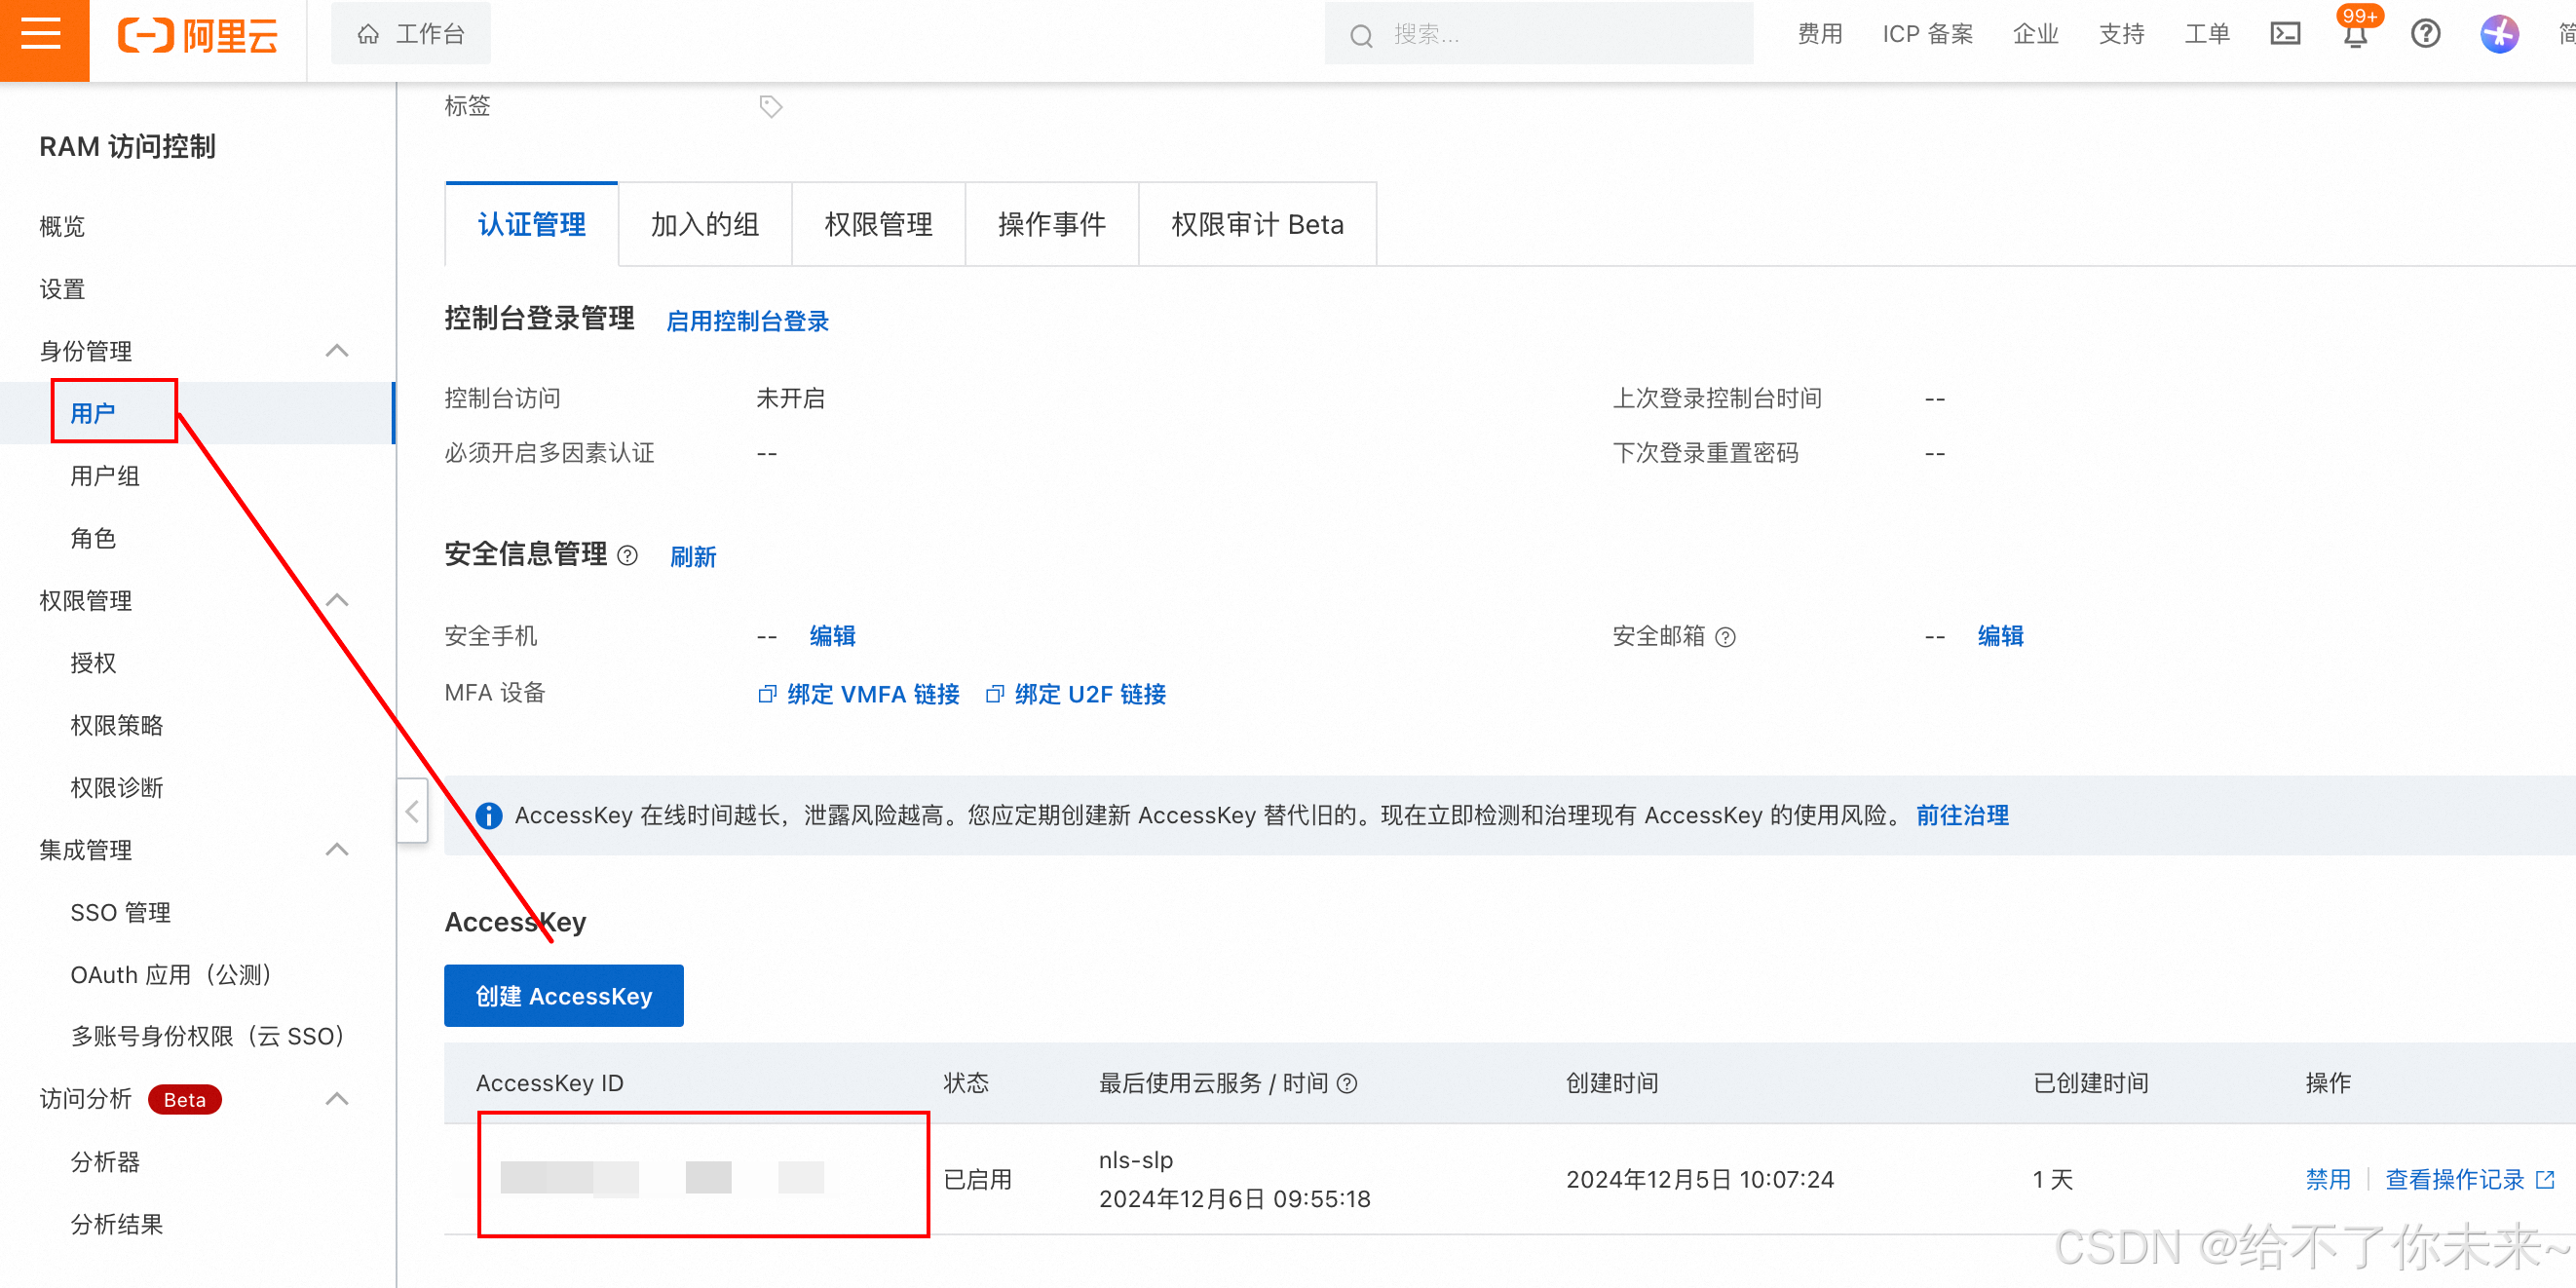Click 禁用 for the AccessKey row
Viewport: 2576px width, 1288px height.
point(2327,1179)
